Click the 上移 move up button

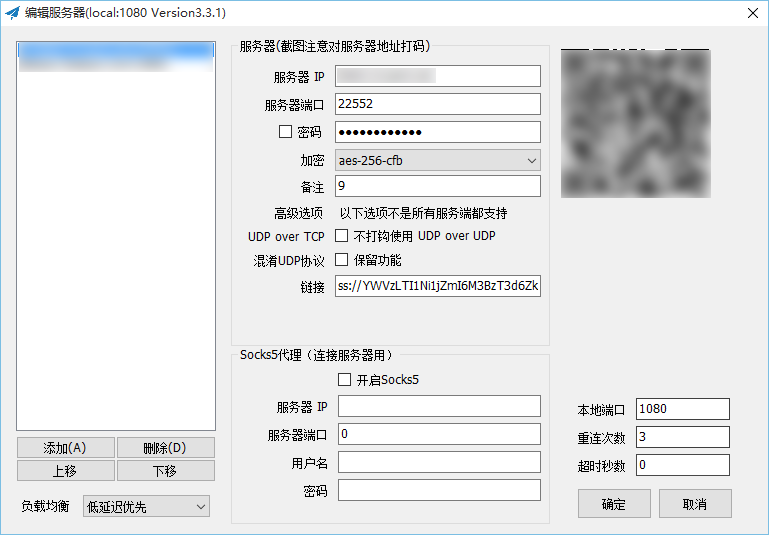pos(65,471)
